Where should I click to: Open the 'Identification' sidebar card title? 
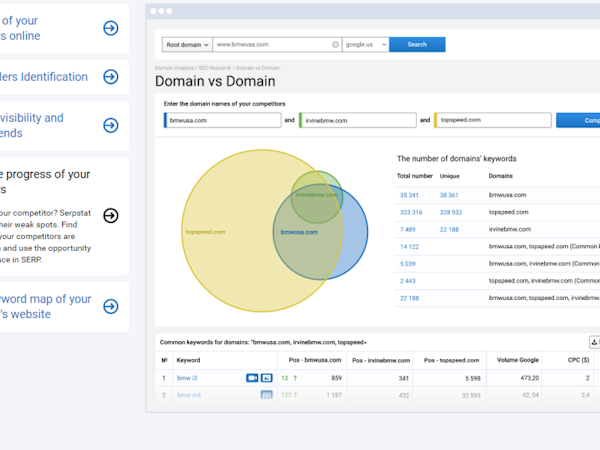pos(44,77)
